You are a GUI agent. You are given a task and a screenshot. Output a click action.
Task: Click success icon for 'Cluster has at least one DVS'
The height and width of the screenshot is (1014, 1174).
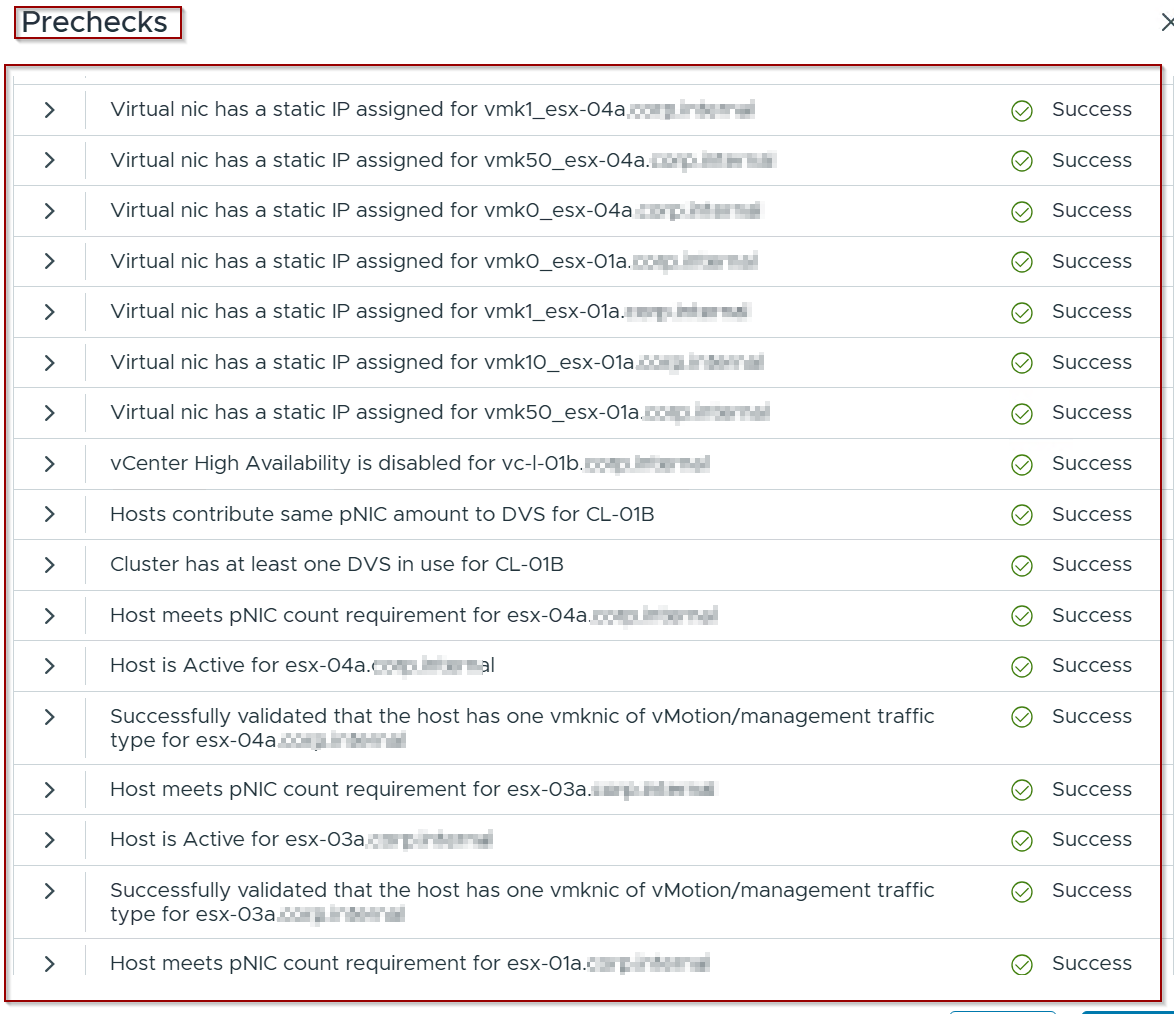[x=1021, y=565]
